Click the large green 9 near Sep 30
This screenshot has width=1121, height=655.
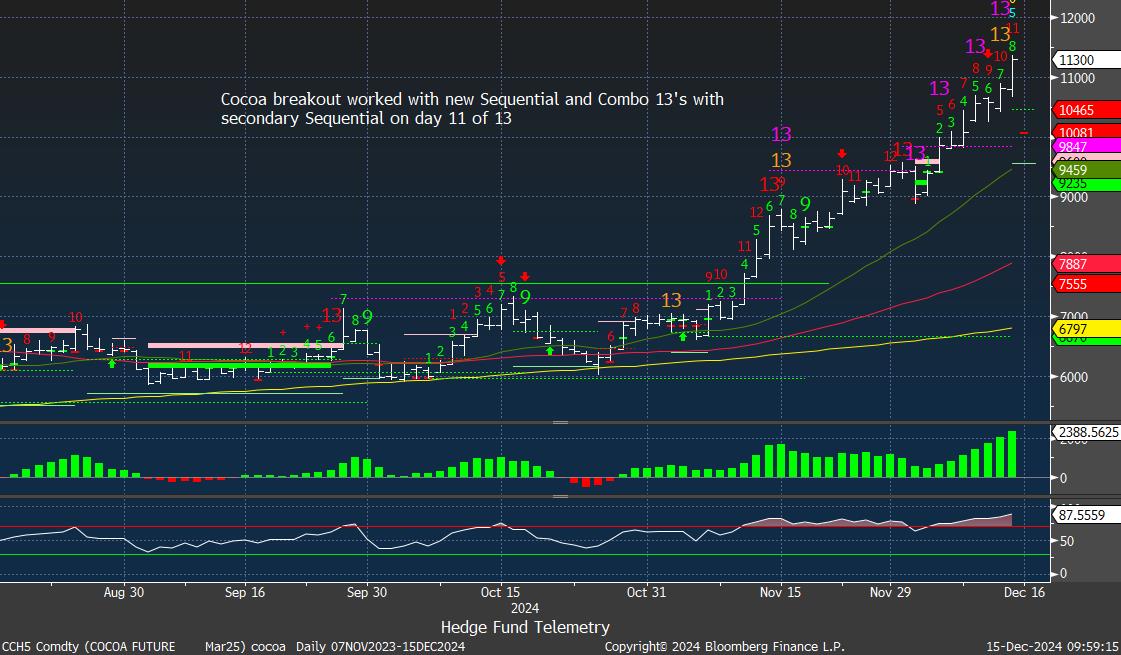pos(367,317)
